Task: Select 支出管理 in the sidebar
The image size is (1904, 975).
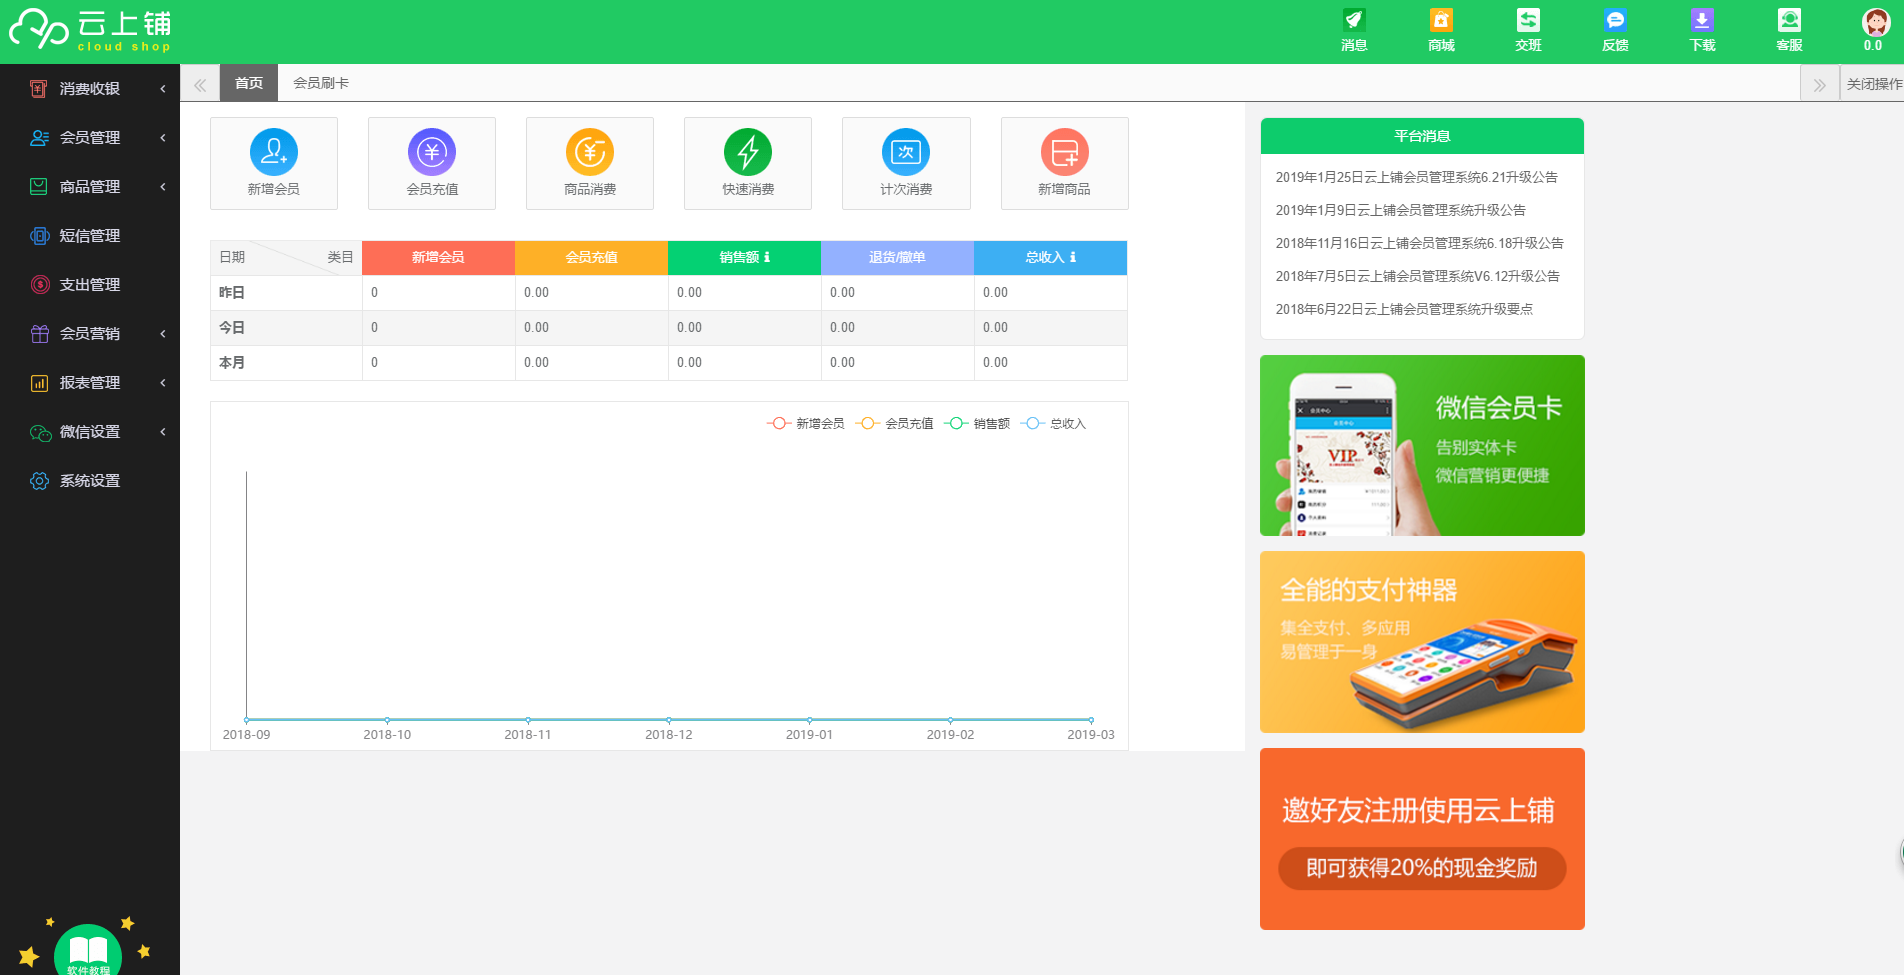Action: click(x=90, y=284)
